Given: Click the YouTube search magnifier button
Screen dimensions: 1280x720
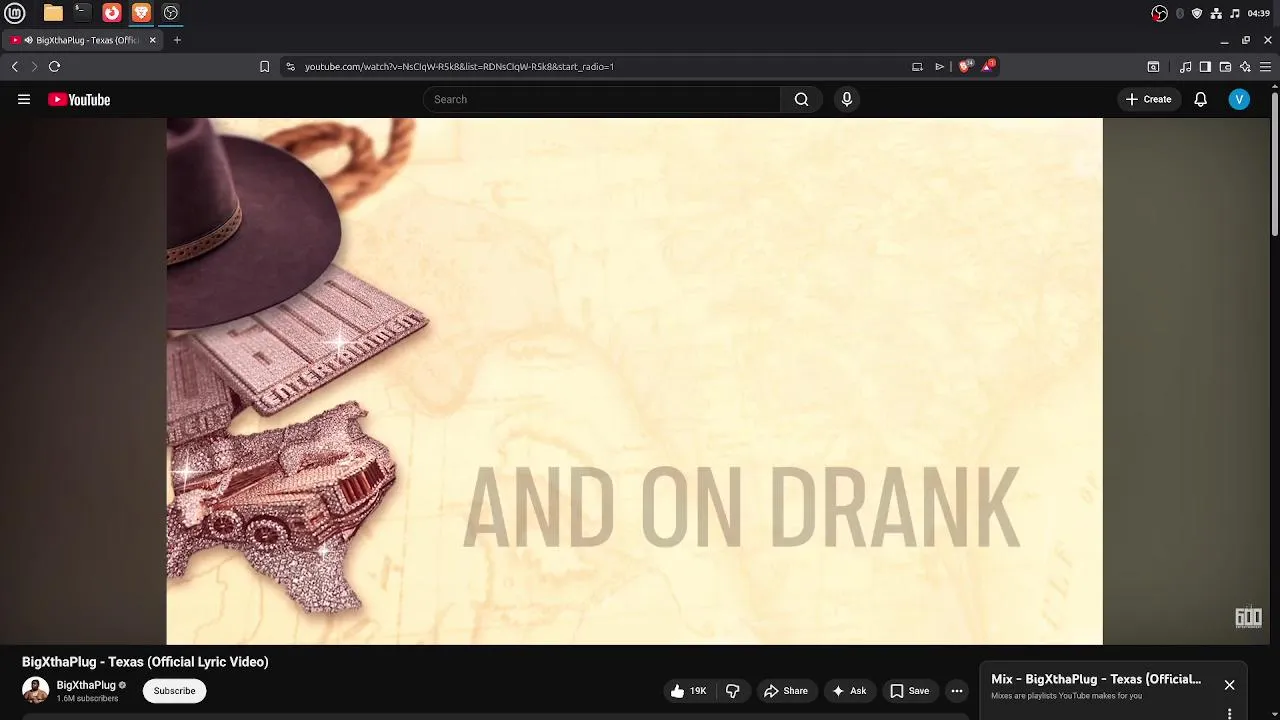Looking at the screenshot, I should pyautogui.click(x=801, y=99).
